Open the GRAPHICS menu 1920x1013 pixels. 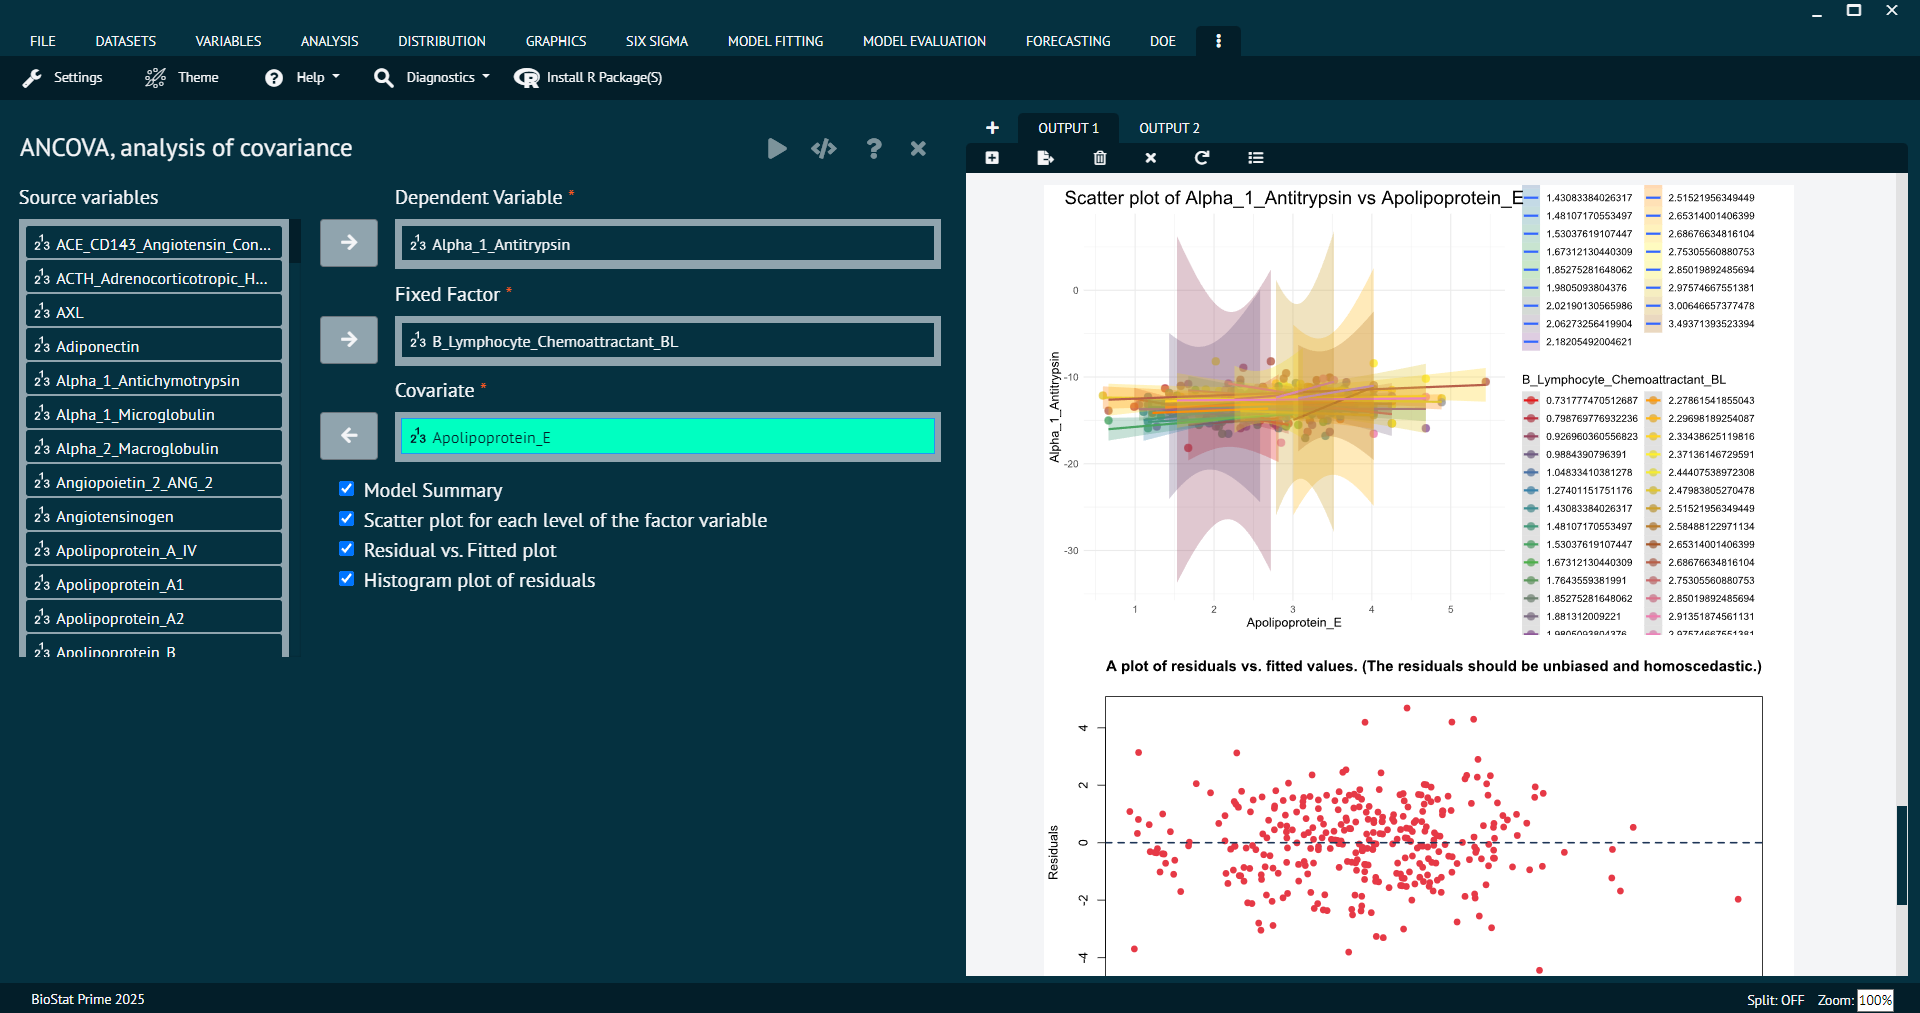[x=556, y=41]
